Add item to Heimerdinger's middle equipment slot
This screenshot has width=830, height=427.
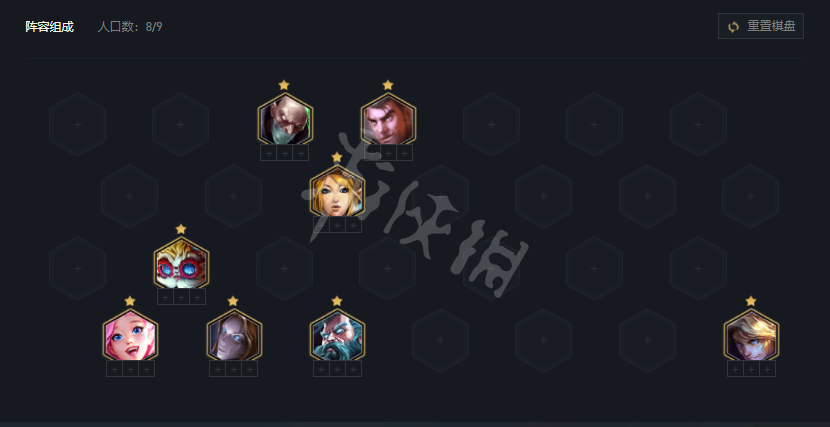pyautogui.click(x=181, y=297)
